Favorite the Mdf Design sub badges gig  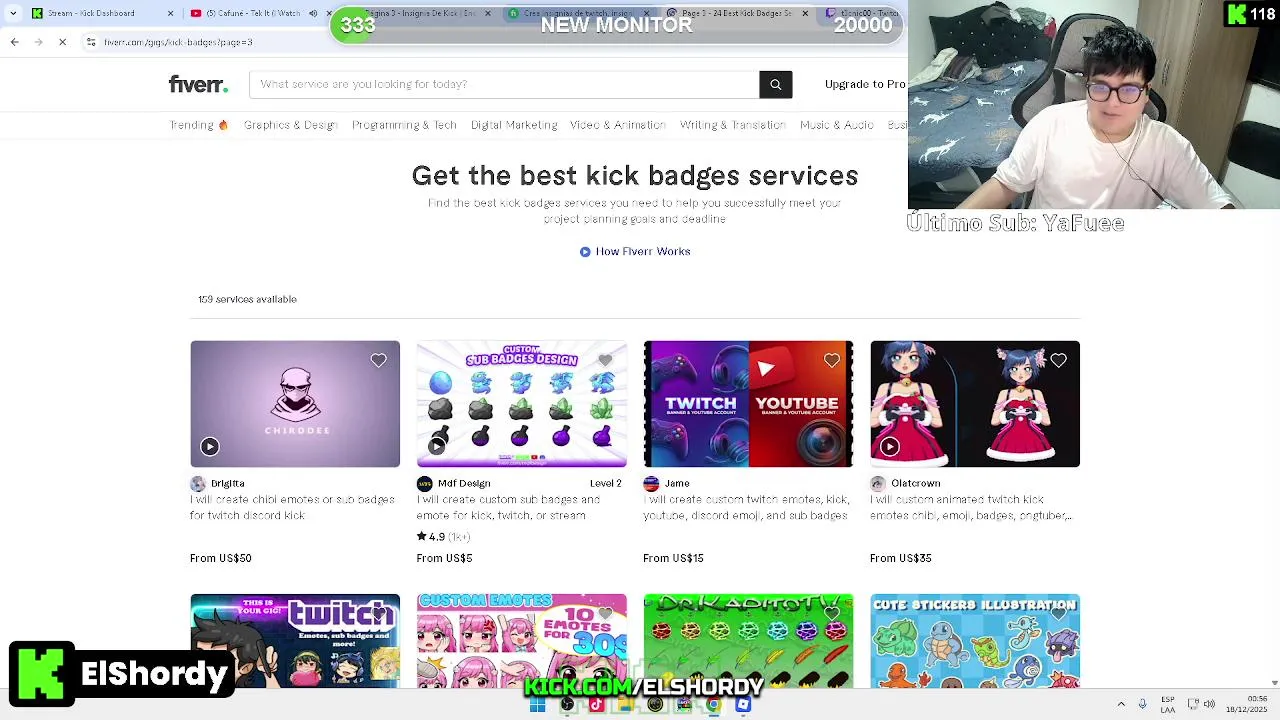[605, 360]
